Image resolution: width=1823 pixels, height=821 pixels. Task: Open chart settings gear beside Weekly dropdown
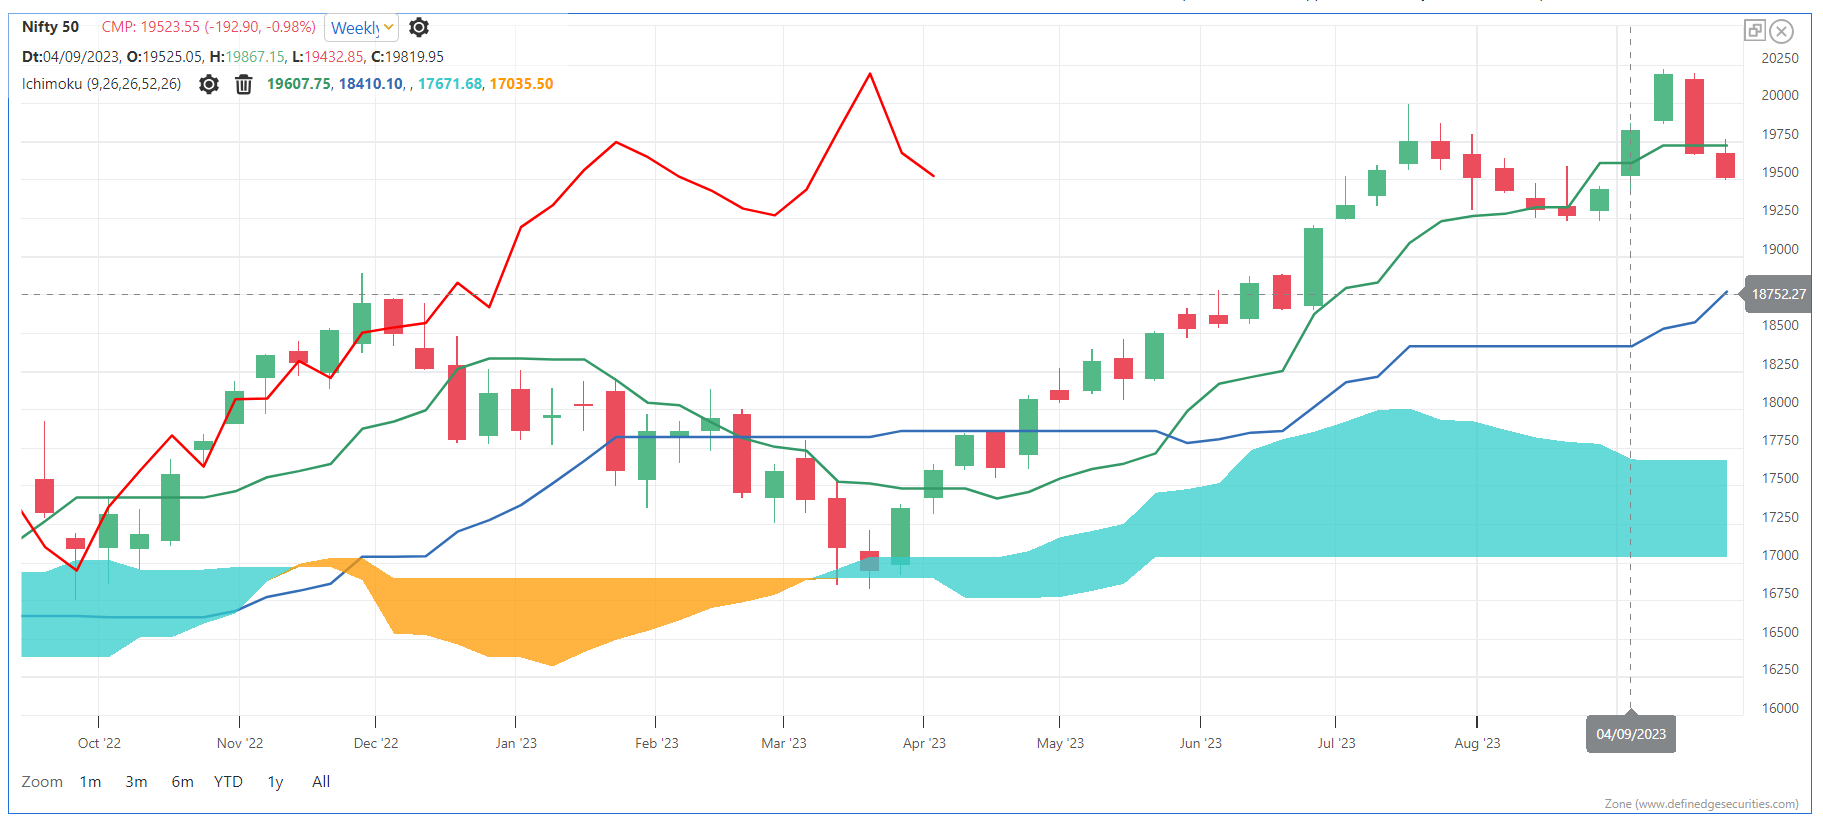pyautogui.click(x=419, y=27)
